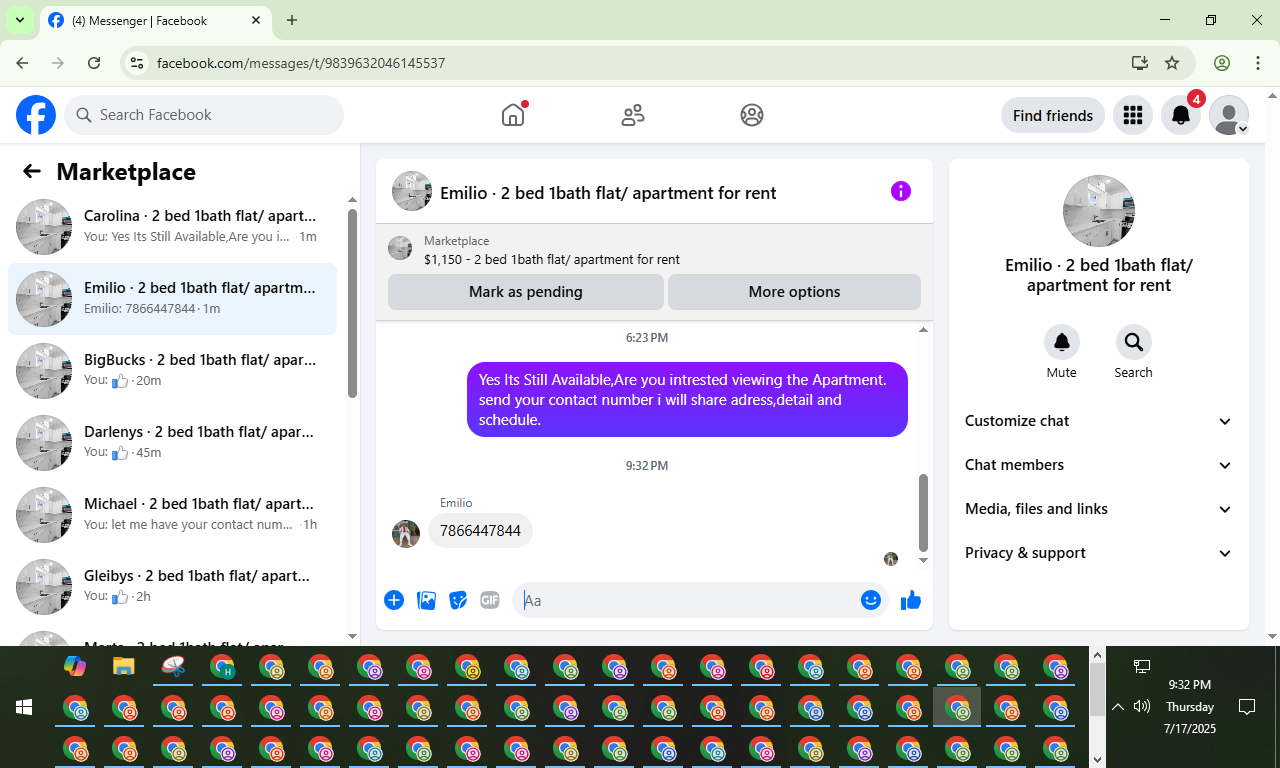Search in conversation using magnifier icon
This screenshot has width=1280, height=768.
tap(1134, 343)
